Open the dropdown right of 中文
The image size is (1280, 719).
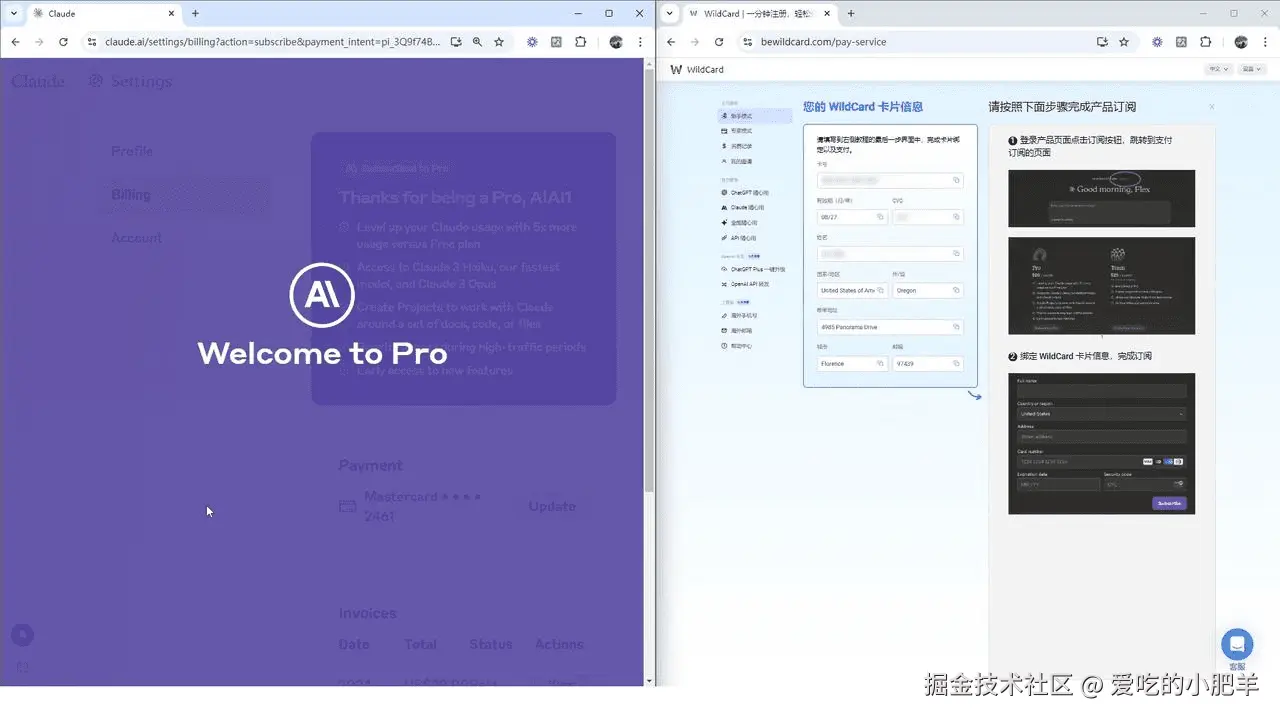pyautogui.click(x=1251, y=69)
